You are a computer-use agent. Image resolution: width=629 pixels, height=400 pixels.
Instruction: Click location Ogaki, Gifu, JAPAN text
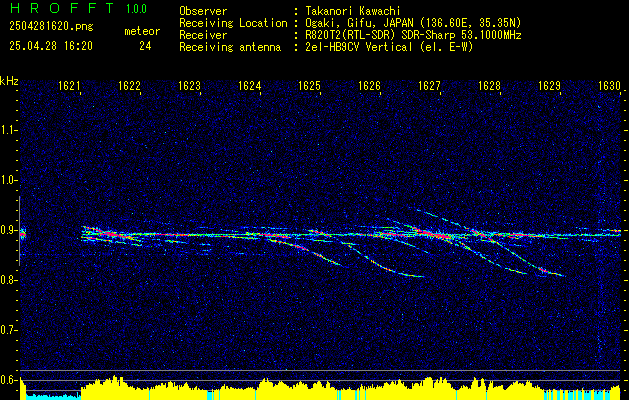click(x=412, y=23)
